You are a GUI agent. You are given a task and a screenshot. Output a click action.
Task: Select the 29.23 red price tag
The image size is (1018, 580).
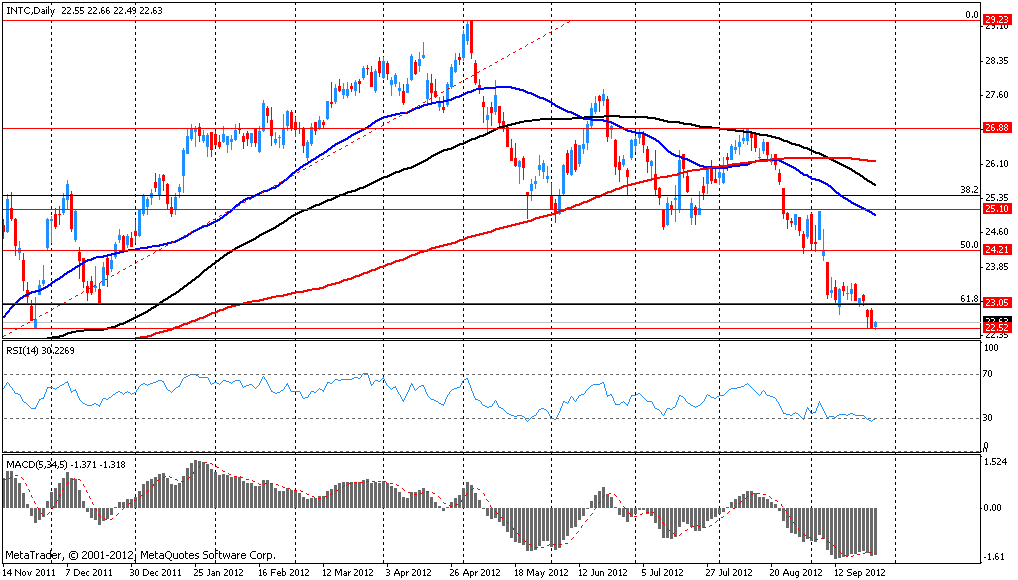(995, 19)
